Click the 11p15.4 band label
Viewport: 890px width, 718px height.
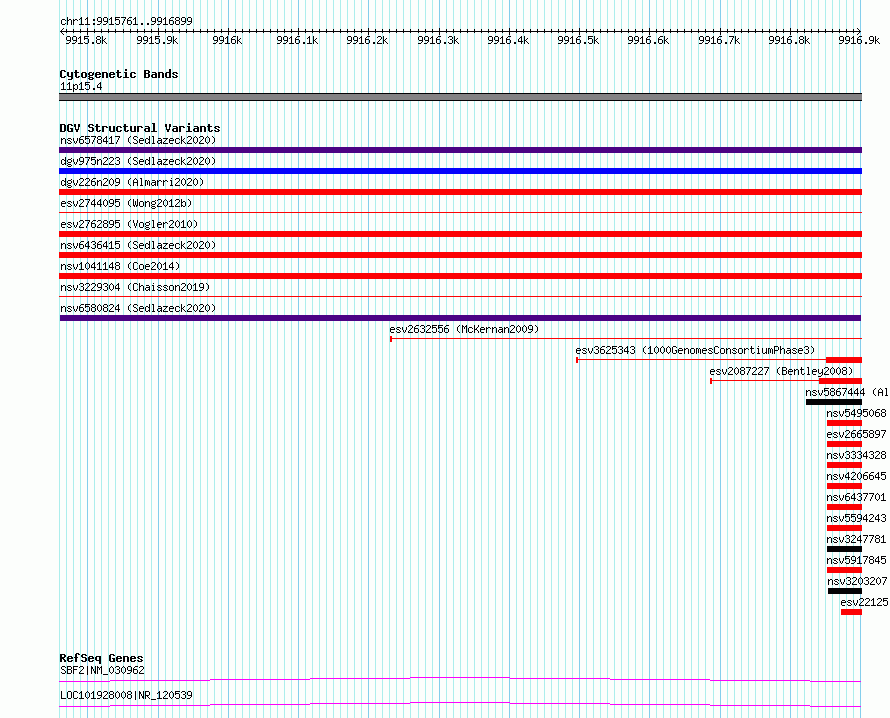pos(81,86)
